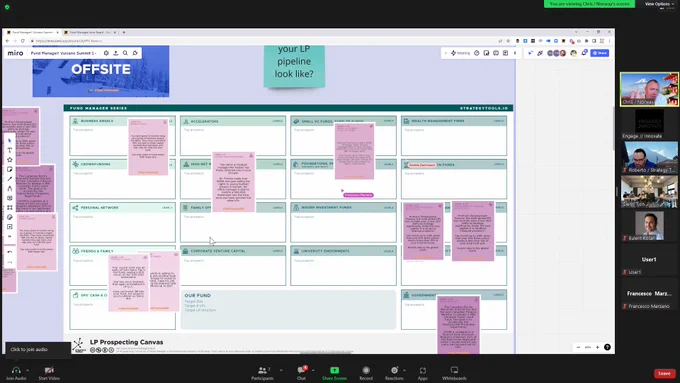Viewport: 680px width, 383px height.
Task: Open the Miro help question mark
Action: coord(607,347)
